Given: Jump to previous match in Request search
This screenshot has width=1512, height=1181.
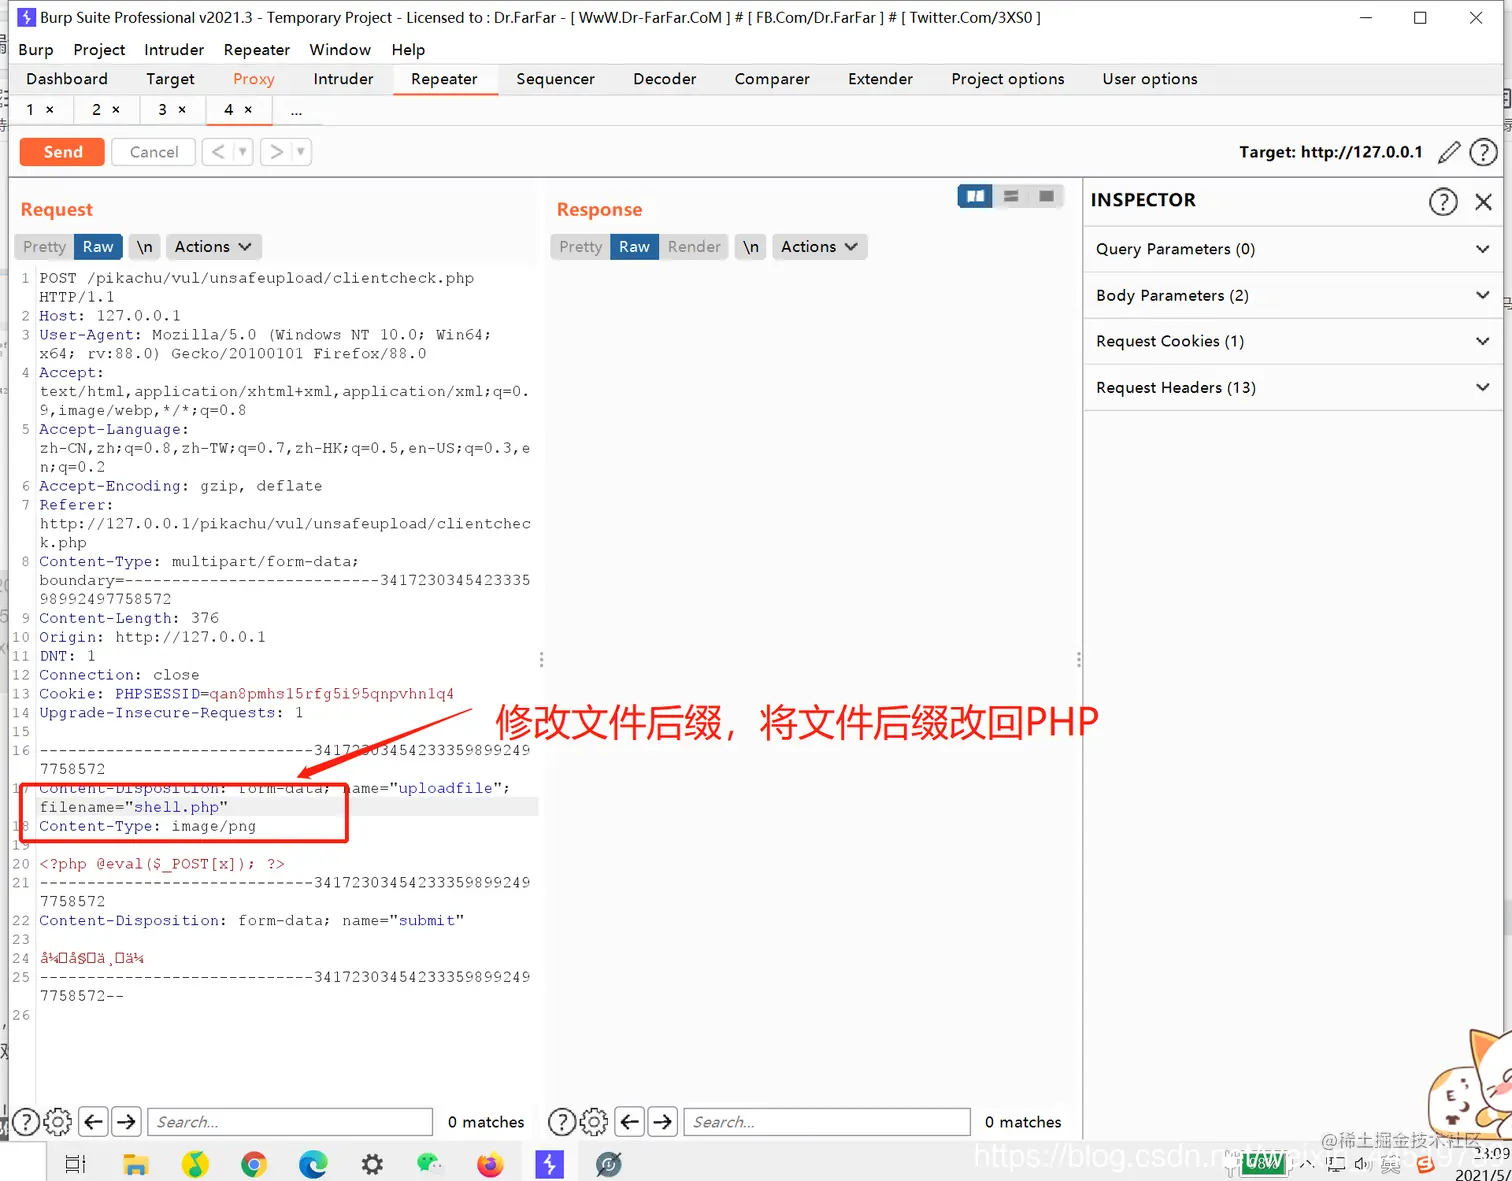Looking at the screenshot, I should tap(93, 1122).
